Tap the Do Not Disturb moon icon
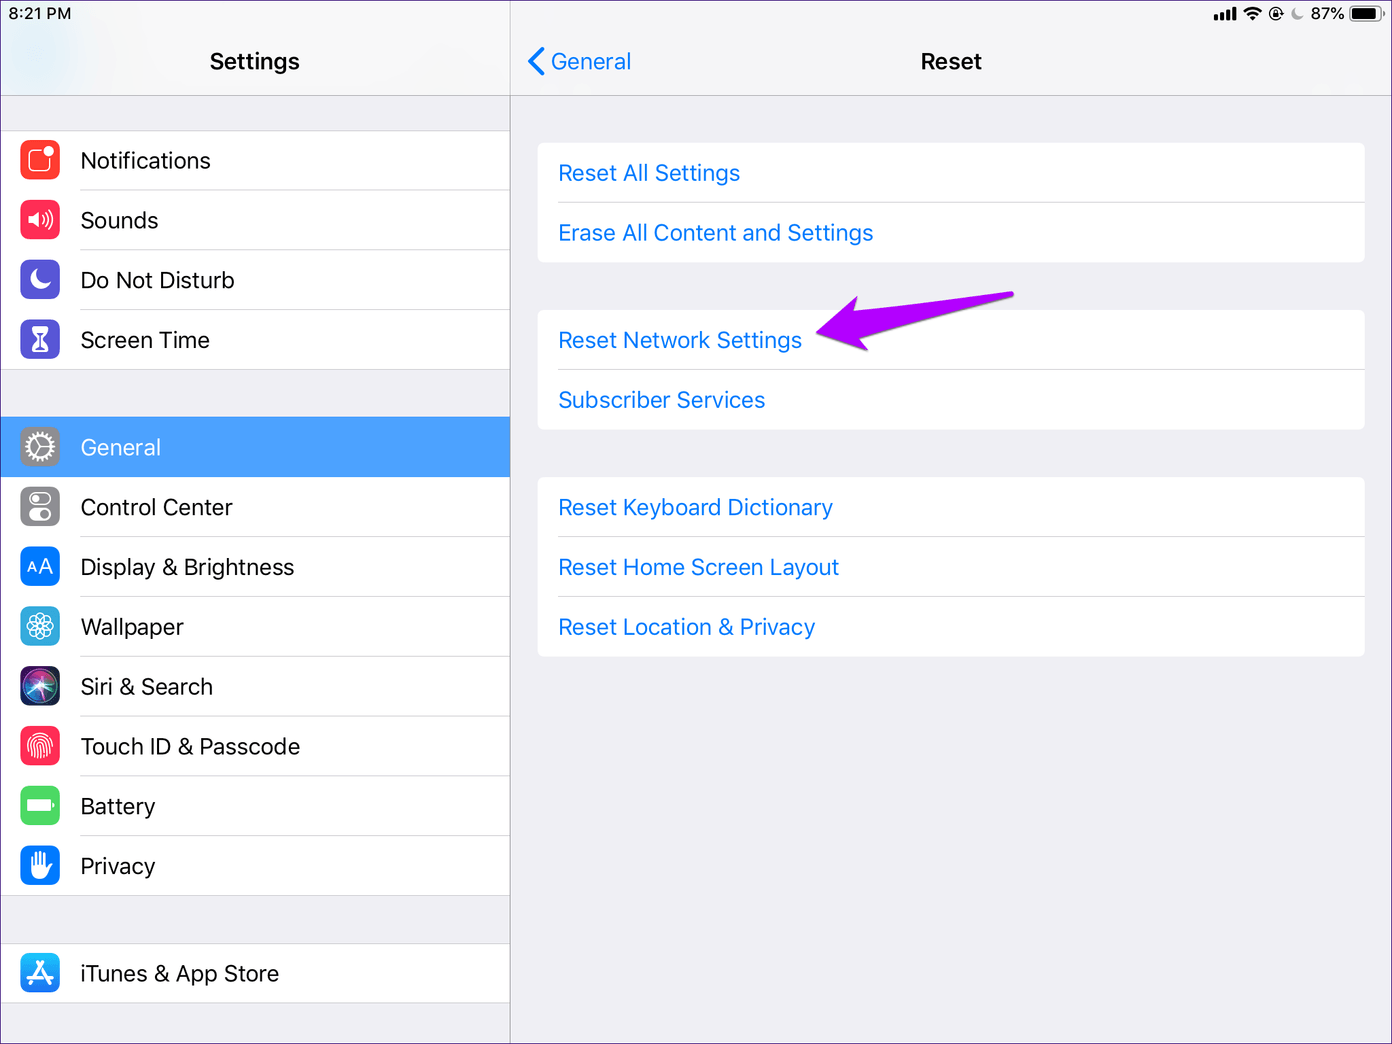The height and width of the screenshot is (1044, 1392). (40, 280)
